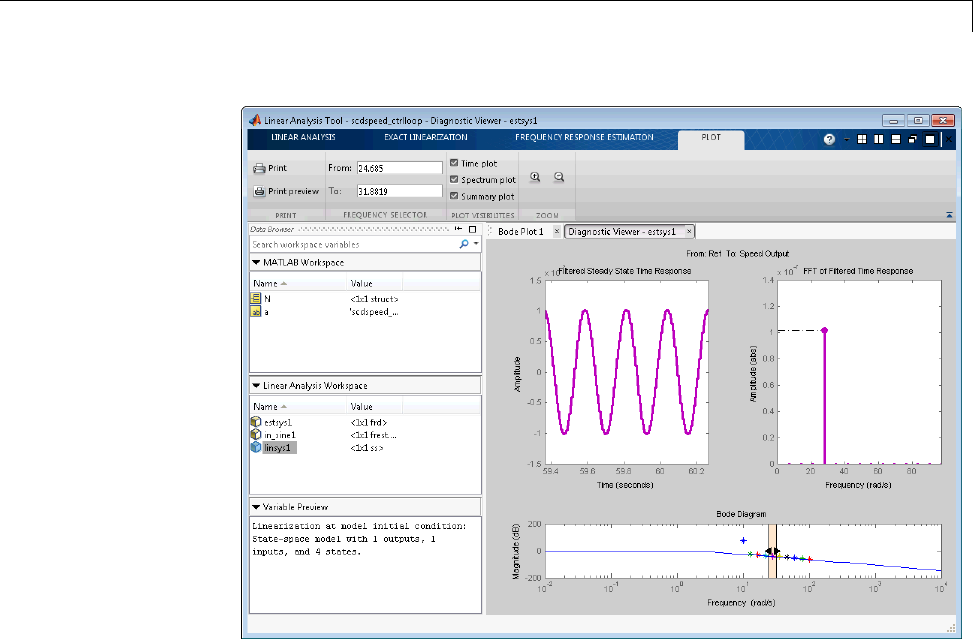Screen dimensions: 973x639
Task: Close the Diagnostic Viewer - estsys1 tab
Action: [689, 232]
